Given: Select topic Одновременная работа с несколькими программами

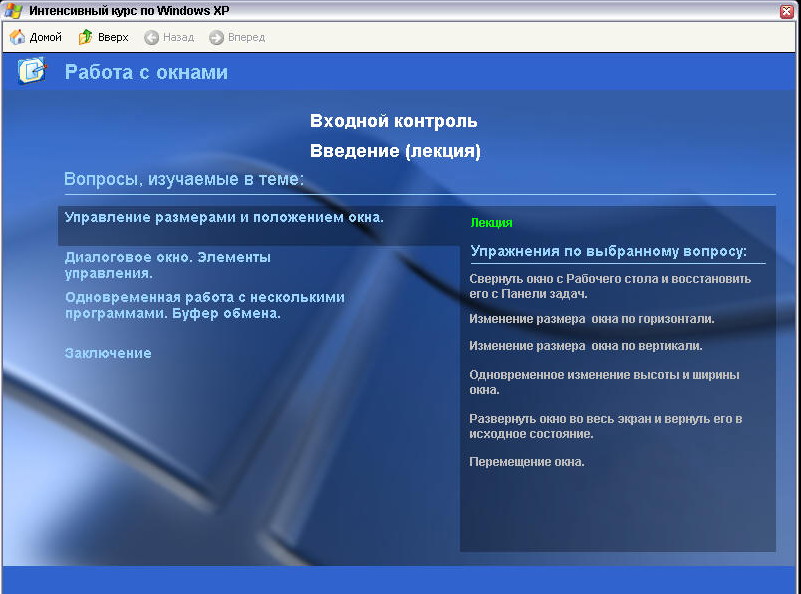Looking at the screenshot, I should (x=204, y=305).
